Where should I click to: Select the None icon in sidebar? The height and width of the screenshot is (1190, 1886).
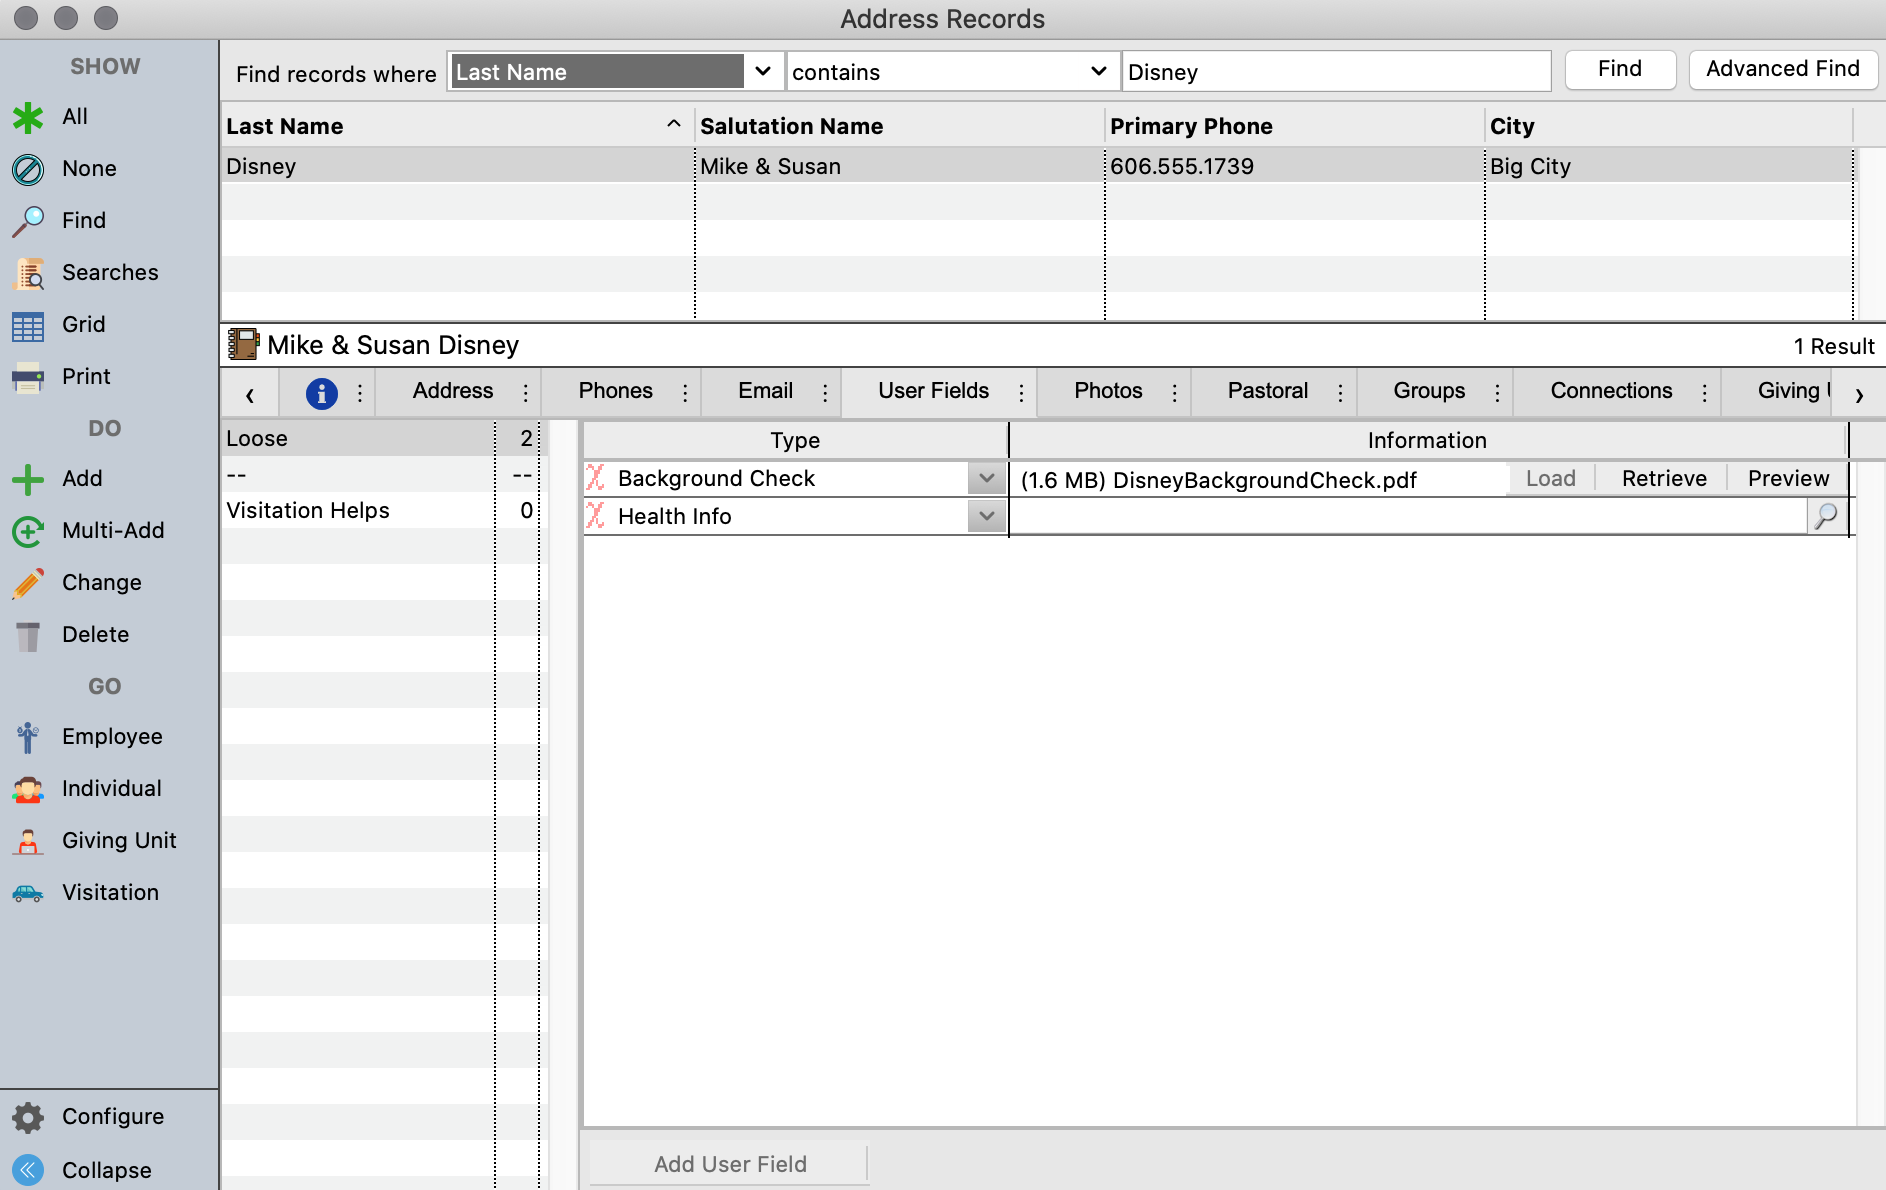(28, 169)
